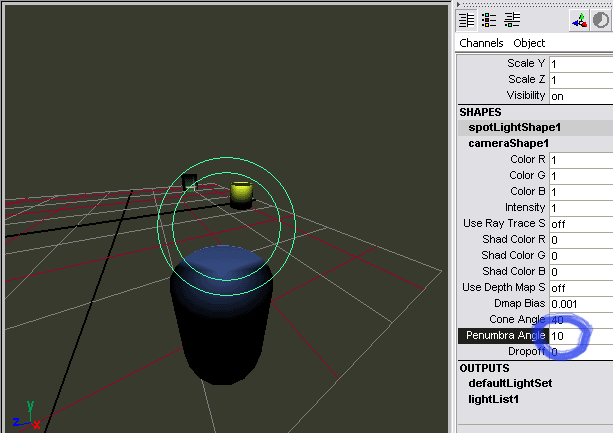Image resolution: width=613 pixels, height=433 pixels.
Task: Click the Attribute Editor layout icon
Action: click(489, 20)
